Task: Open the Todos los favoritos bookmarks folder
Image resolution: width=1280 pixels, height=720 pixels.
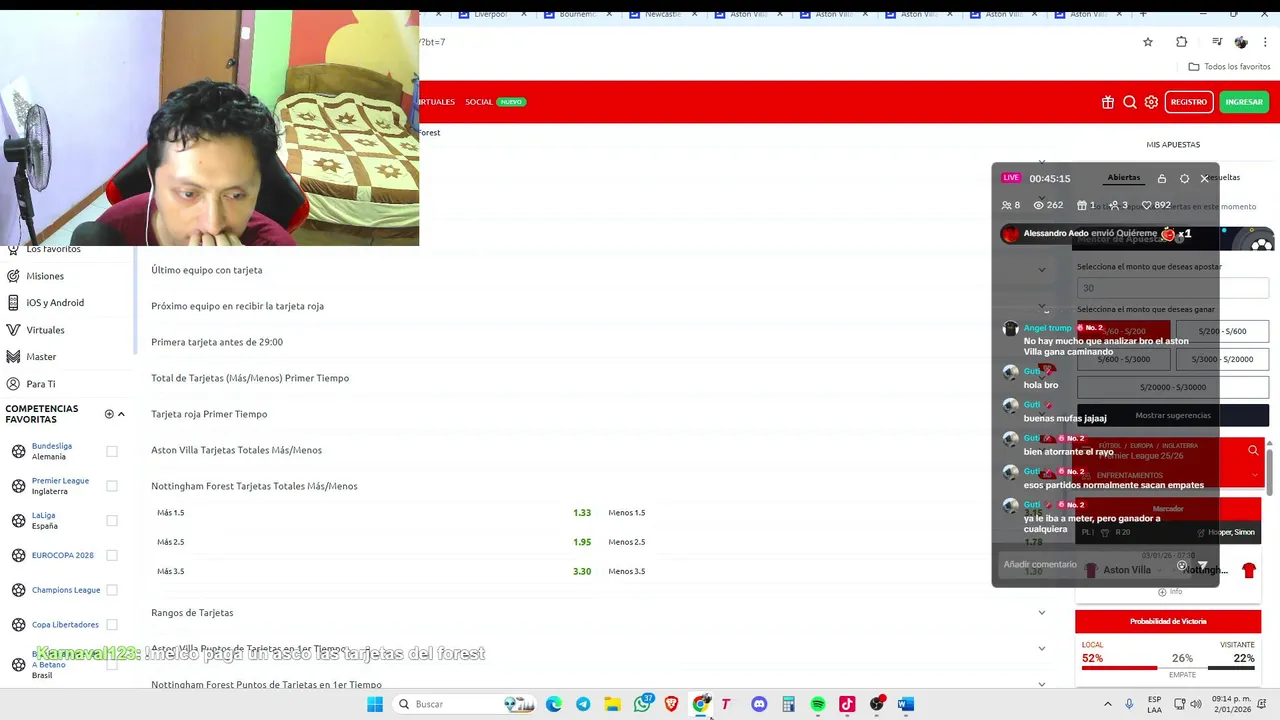Action: 1229,67
